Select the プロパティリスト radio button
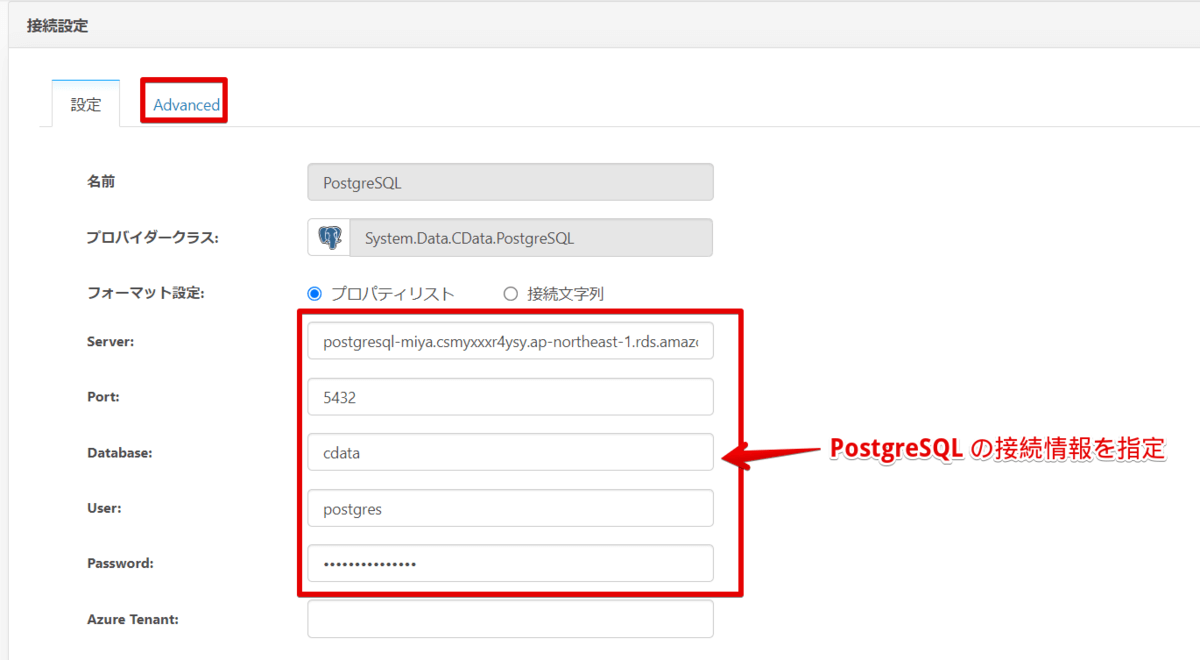The height and width of the screenshot is (660, 1200). coord(315,294)
